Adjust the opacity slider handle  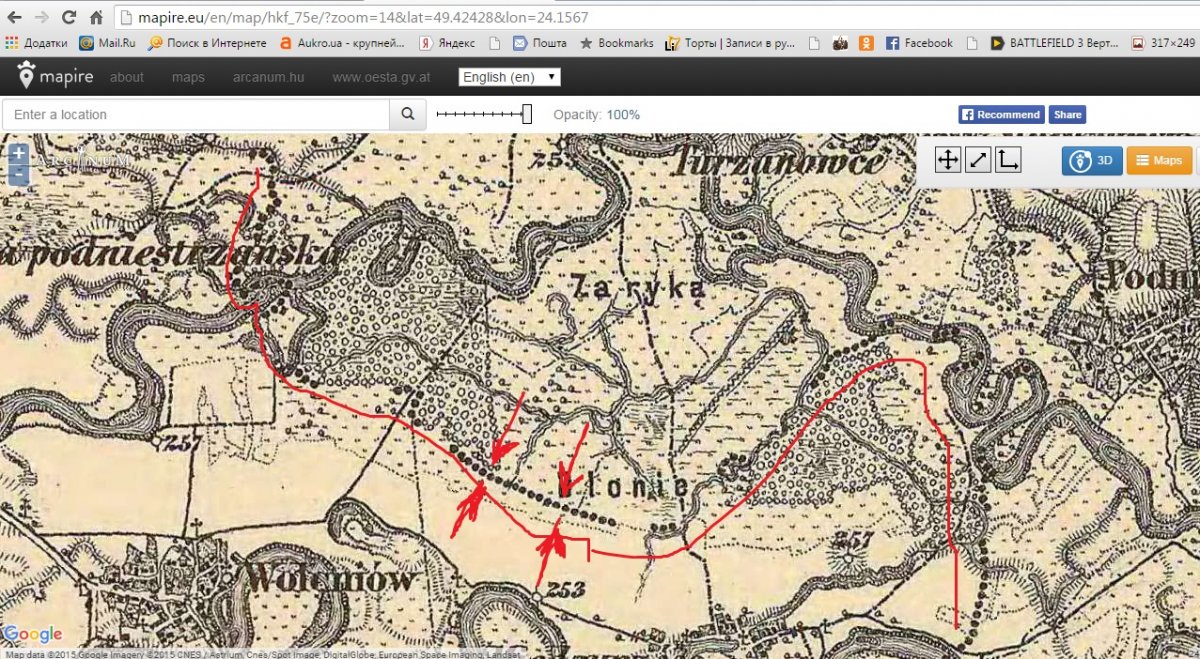(x=527, y=115)
